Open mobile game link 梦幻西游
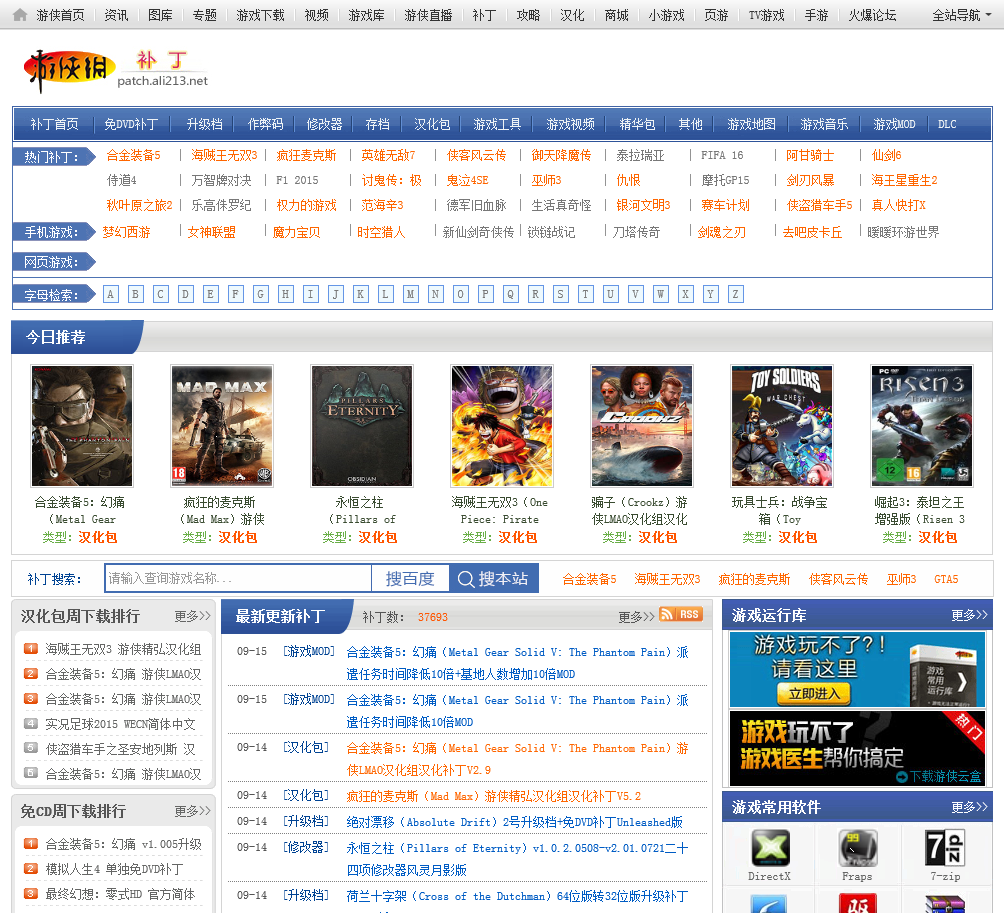The width and height of the screenshot is (1004, 913). coord(127,232)
